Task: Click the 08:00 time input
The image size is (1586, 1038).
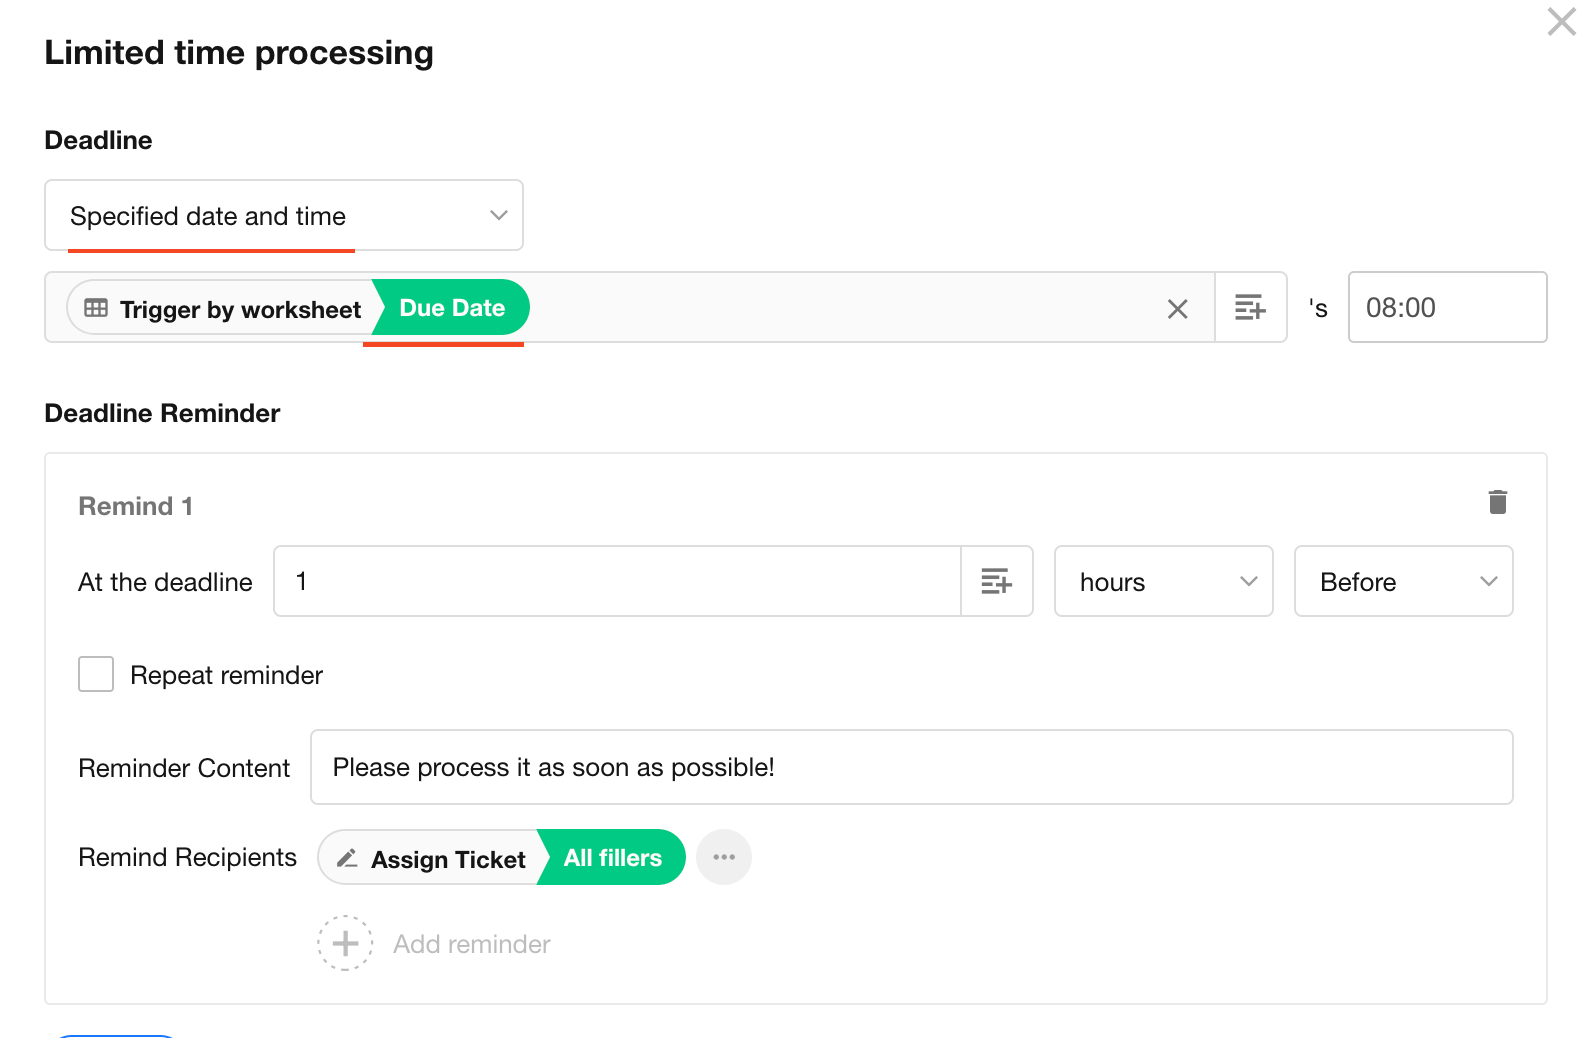Action: [x=1446, y=308]
